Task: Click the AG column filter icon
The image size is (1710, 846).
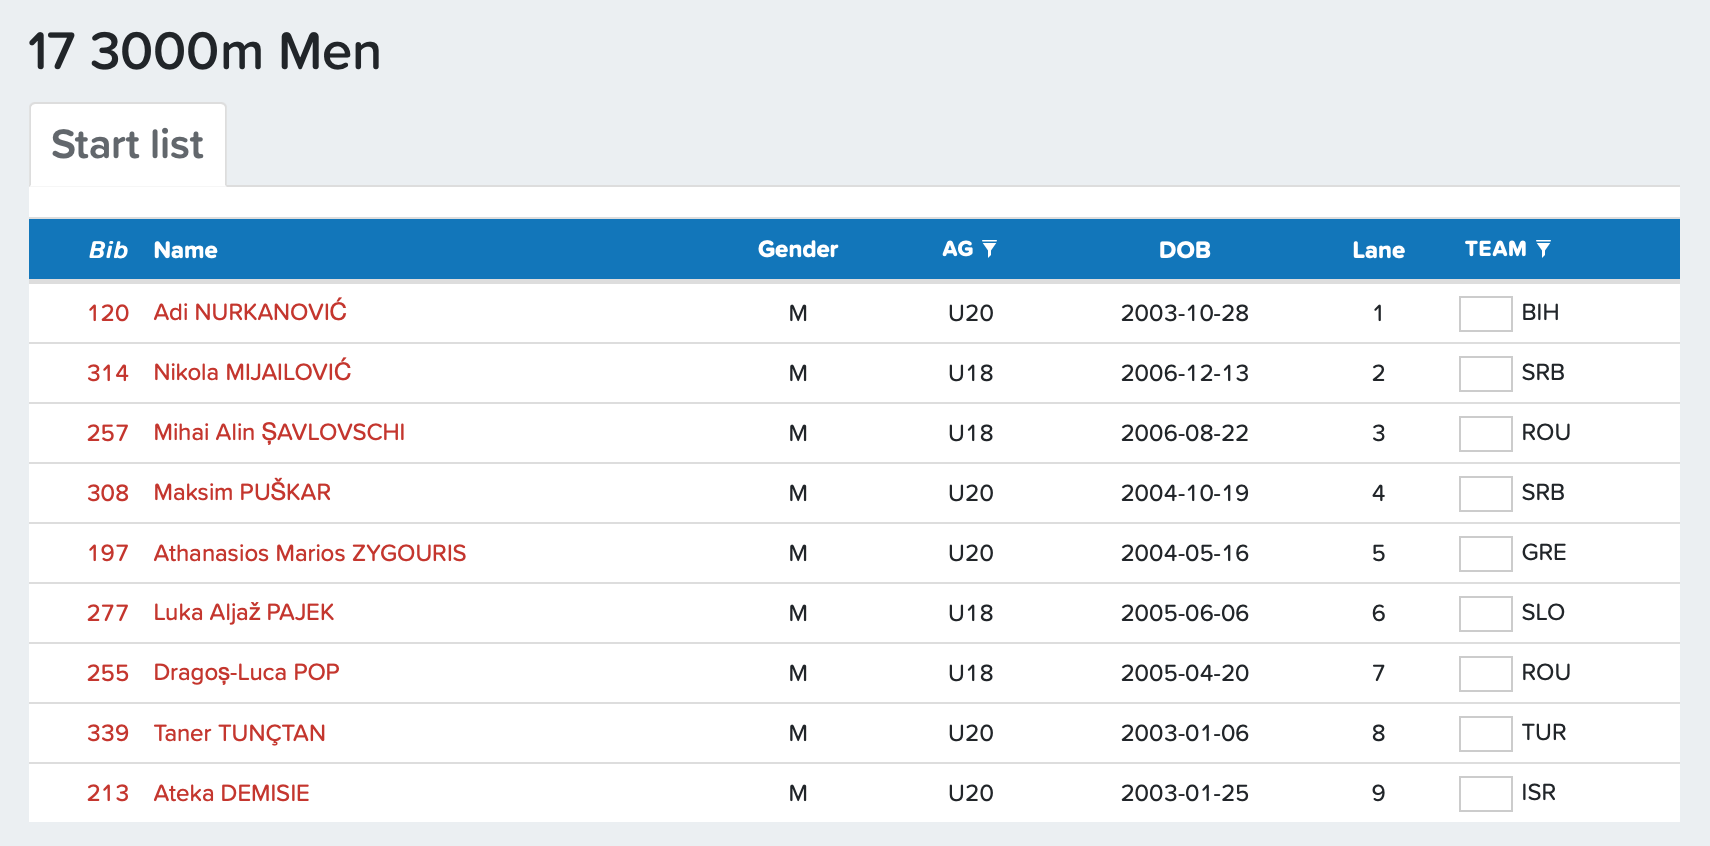Action: coord(989,248)
